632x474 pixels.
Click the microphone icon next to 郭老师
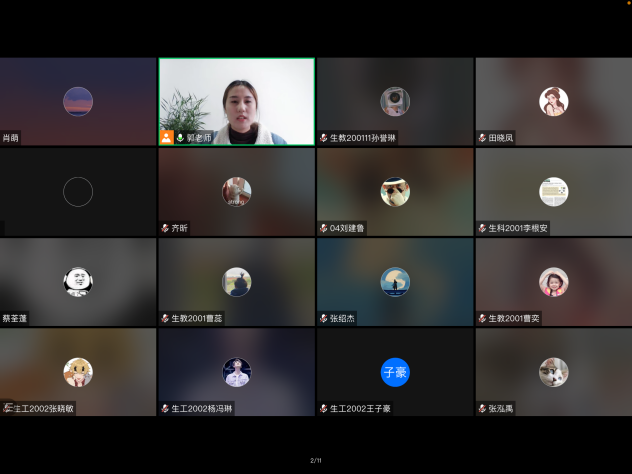[x=180, y=137]
